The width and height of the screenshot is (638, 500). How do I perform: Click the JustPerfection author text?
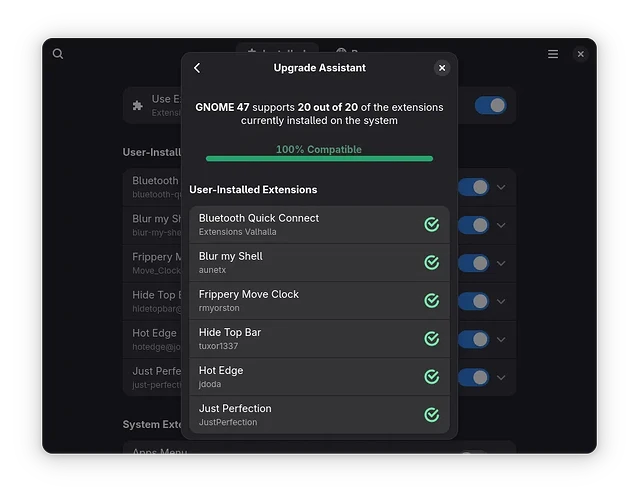tap(228, 422)
